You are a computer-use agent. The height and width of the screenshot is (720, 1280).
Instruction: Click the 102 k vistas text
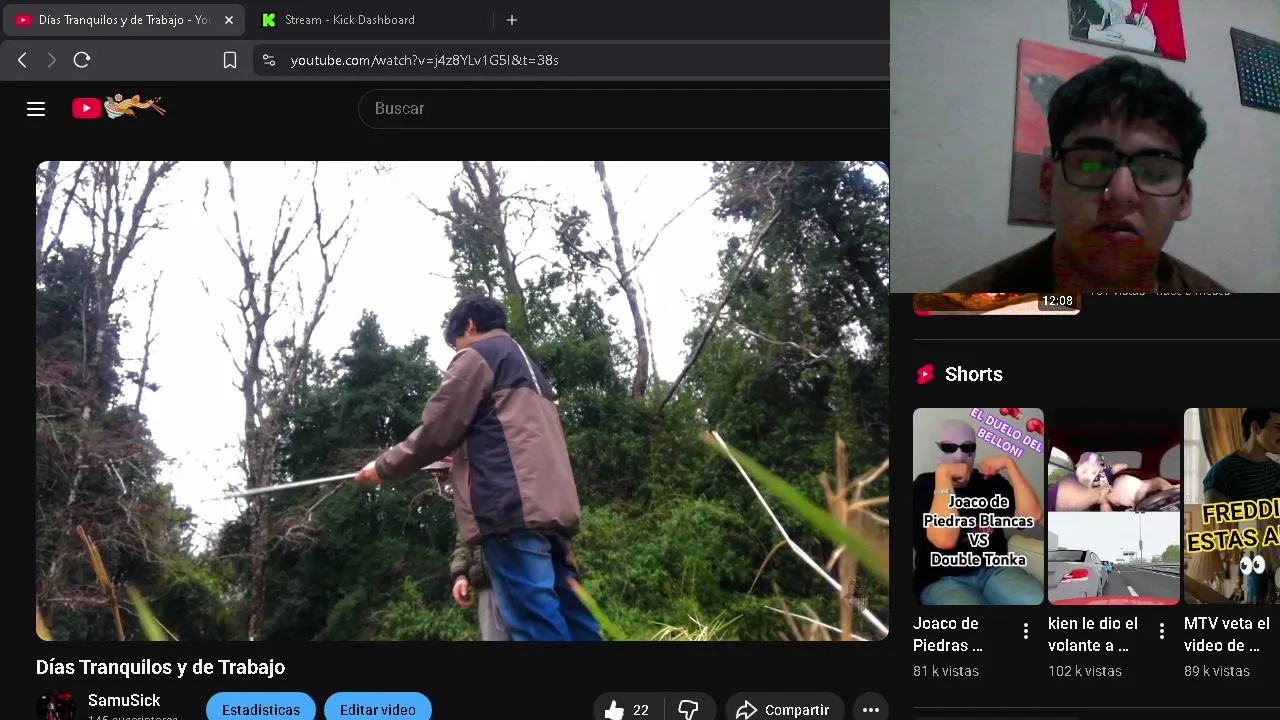click(x=1085, y=671)
